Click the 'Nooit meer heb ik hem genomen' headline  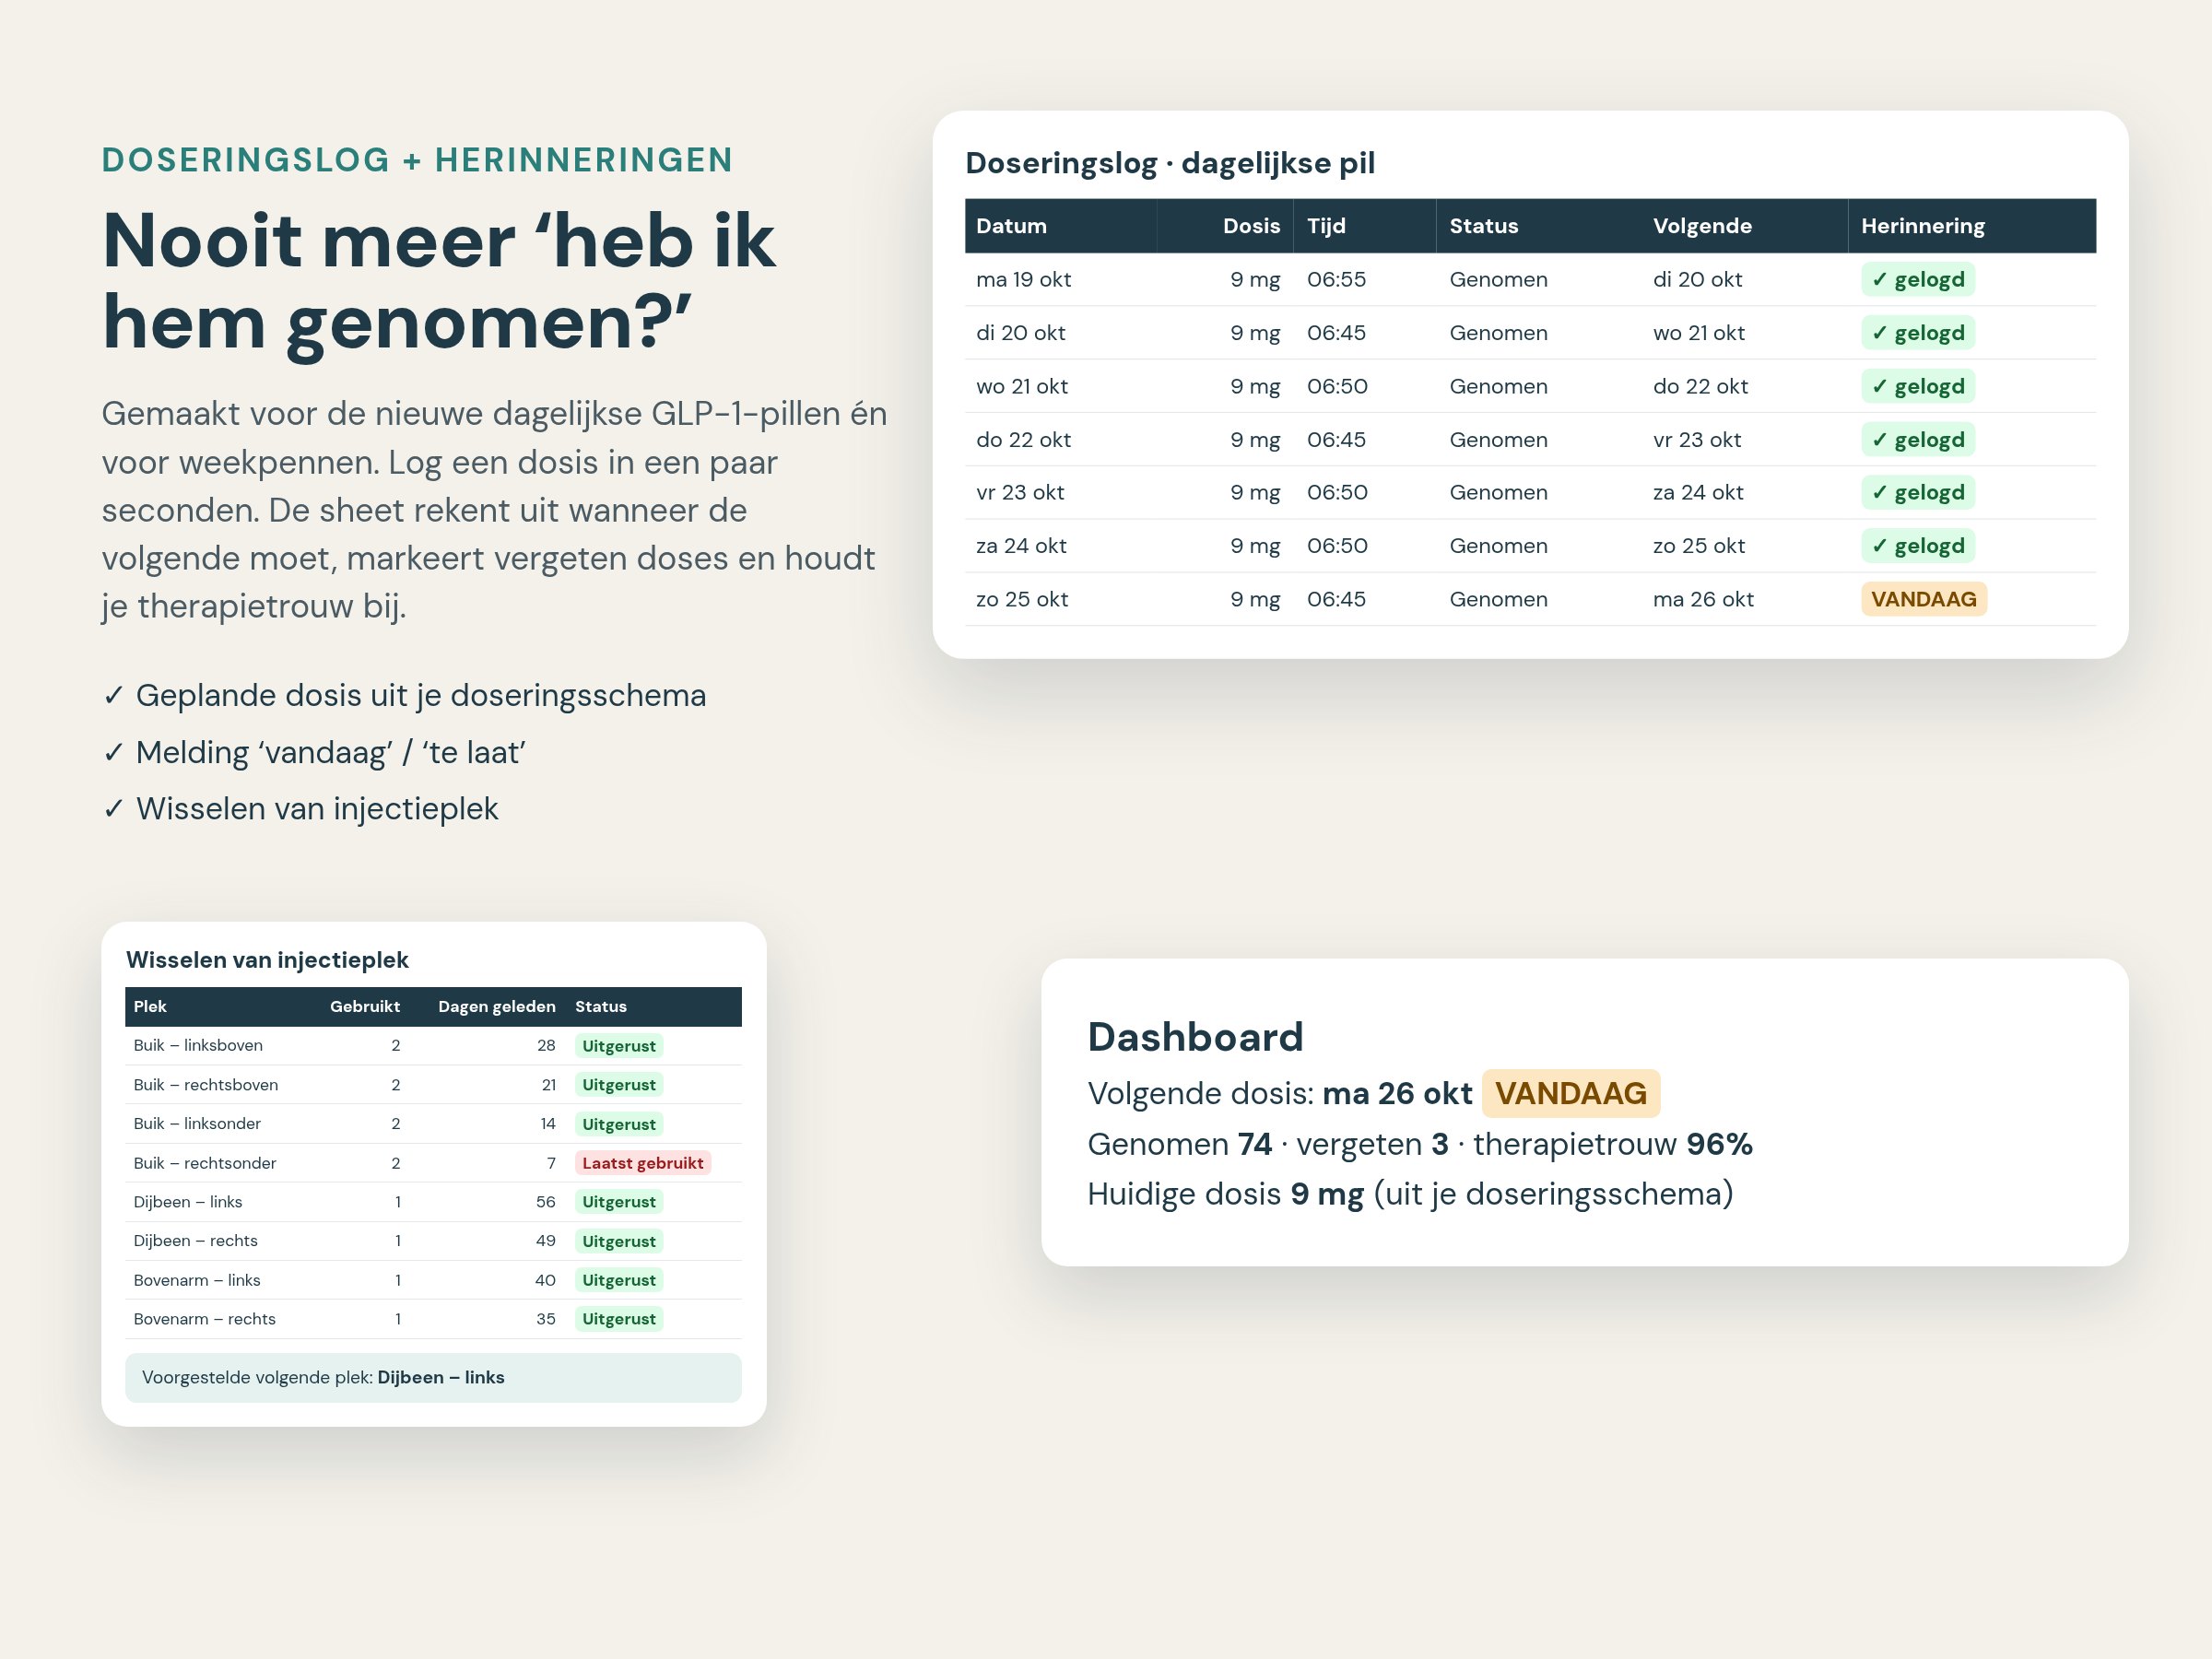(x=439, y=281)
